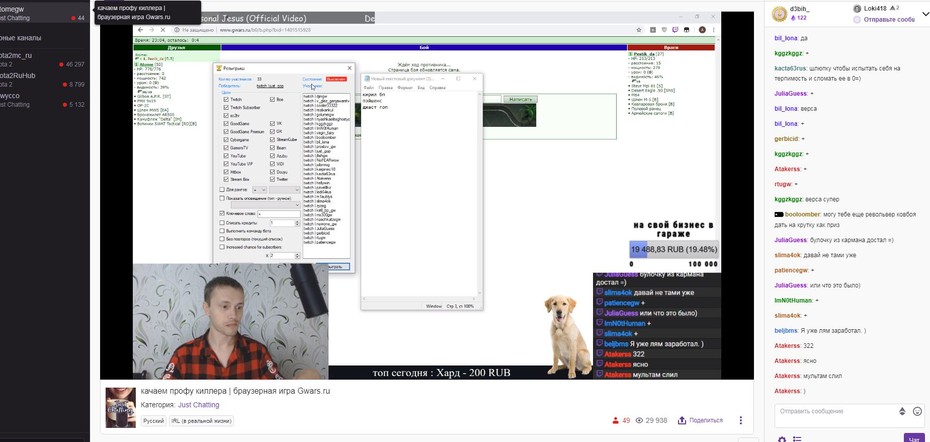
Task: Toggle the GoodGame checkbox
Action: [x=226, y=123]
